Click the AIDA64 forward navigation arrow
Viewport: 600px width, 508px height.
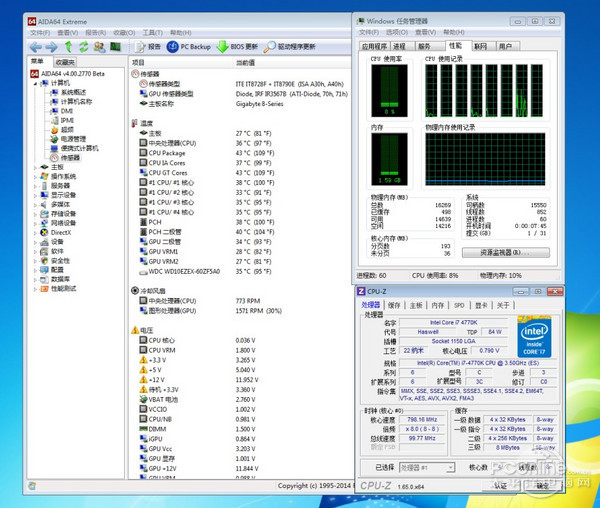tap(52, 46)
